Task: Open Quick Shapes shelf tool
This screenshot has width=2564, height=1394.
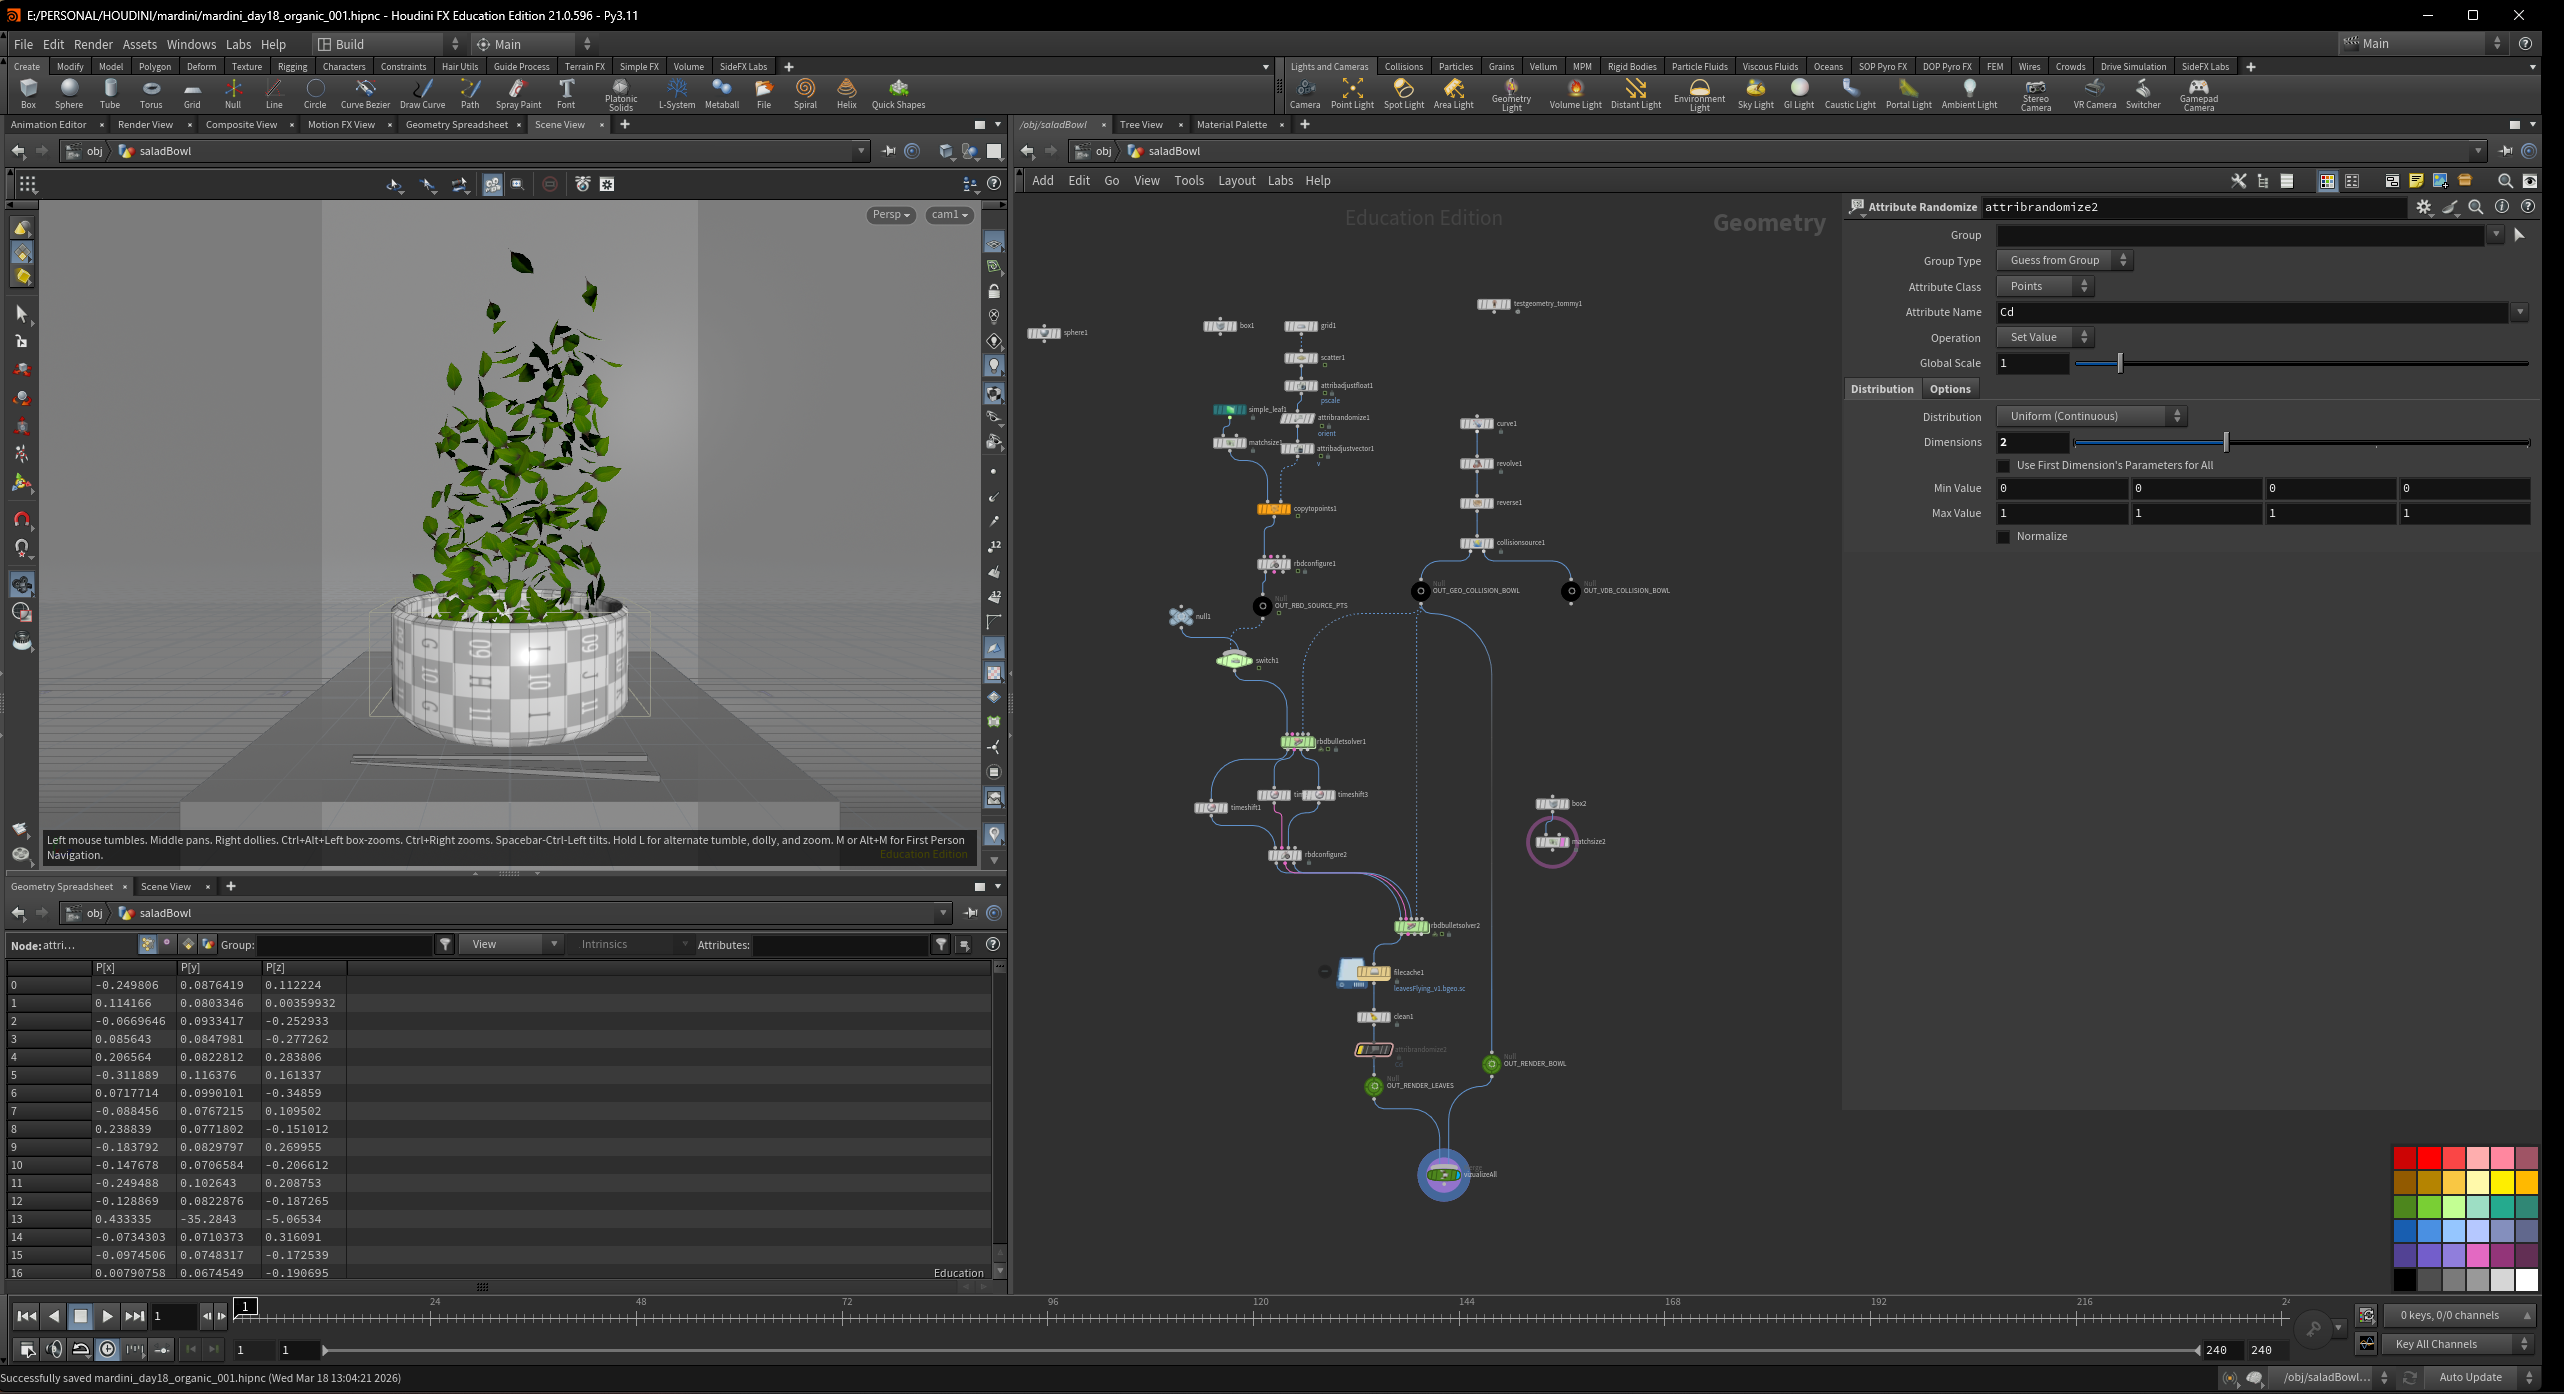Action: point(898,93)
